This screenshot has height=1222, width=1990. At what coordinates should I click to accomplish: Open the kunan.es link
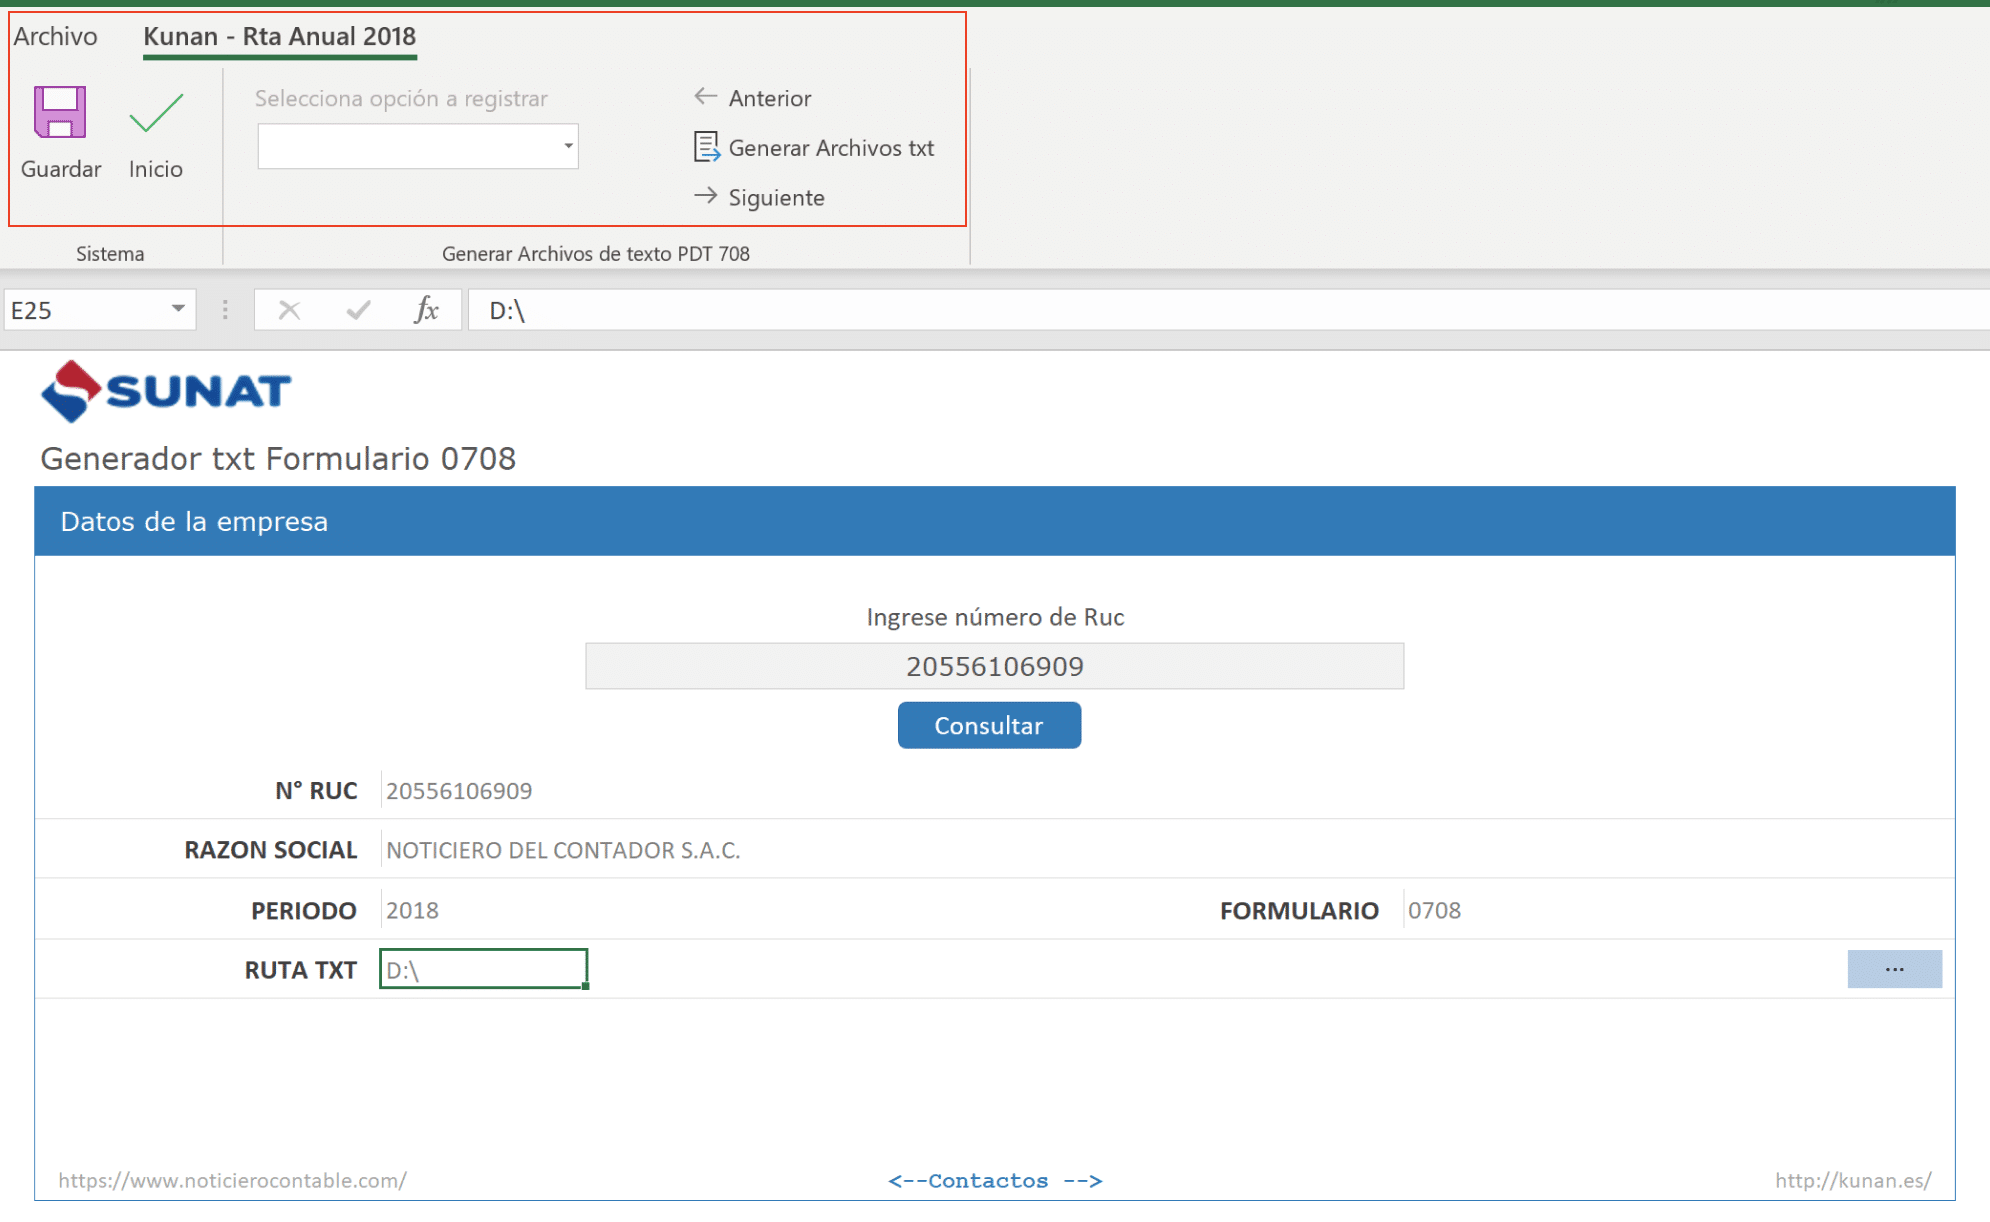click(1852, 1180)
